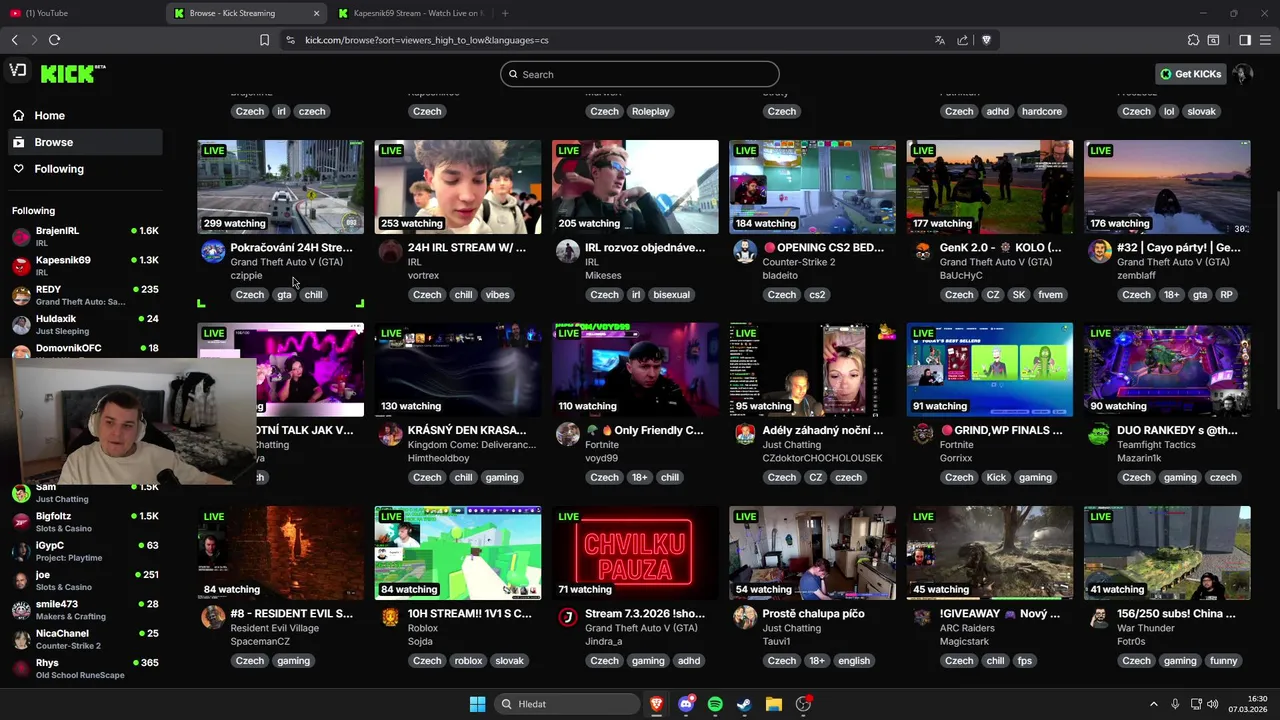
Task: Click the fivem tag under BaUcHyC stream
Action: click(x=1050, y=295)
